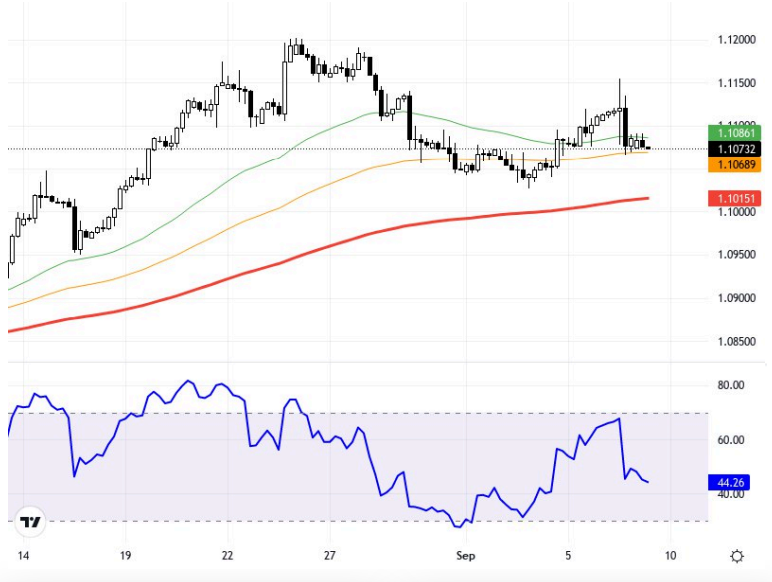
Task: Click the date label 19 on time axis
Action: [125, 556]
